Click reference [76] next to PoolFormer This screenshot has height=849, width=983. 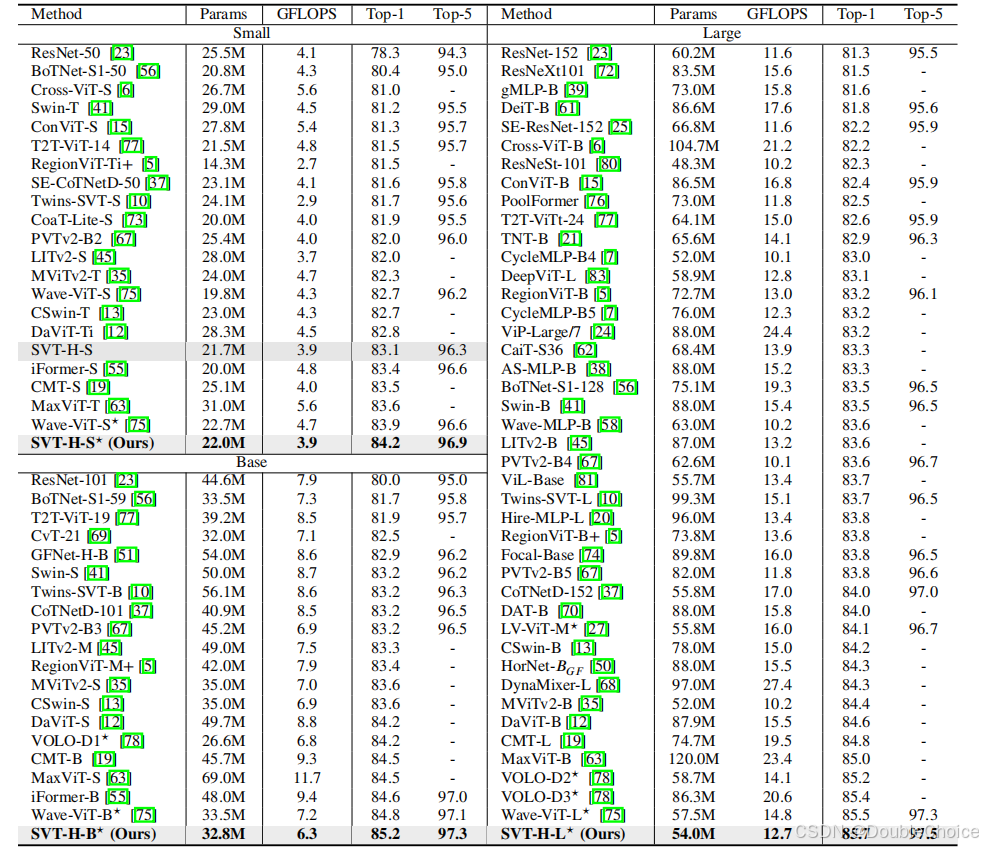[x=596, y=201]
